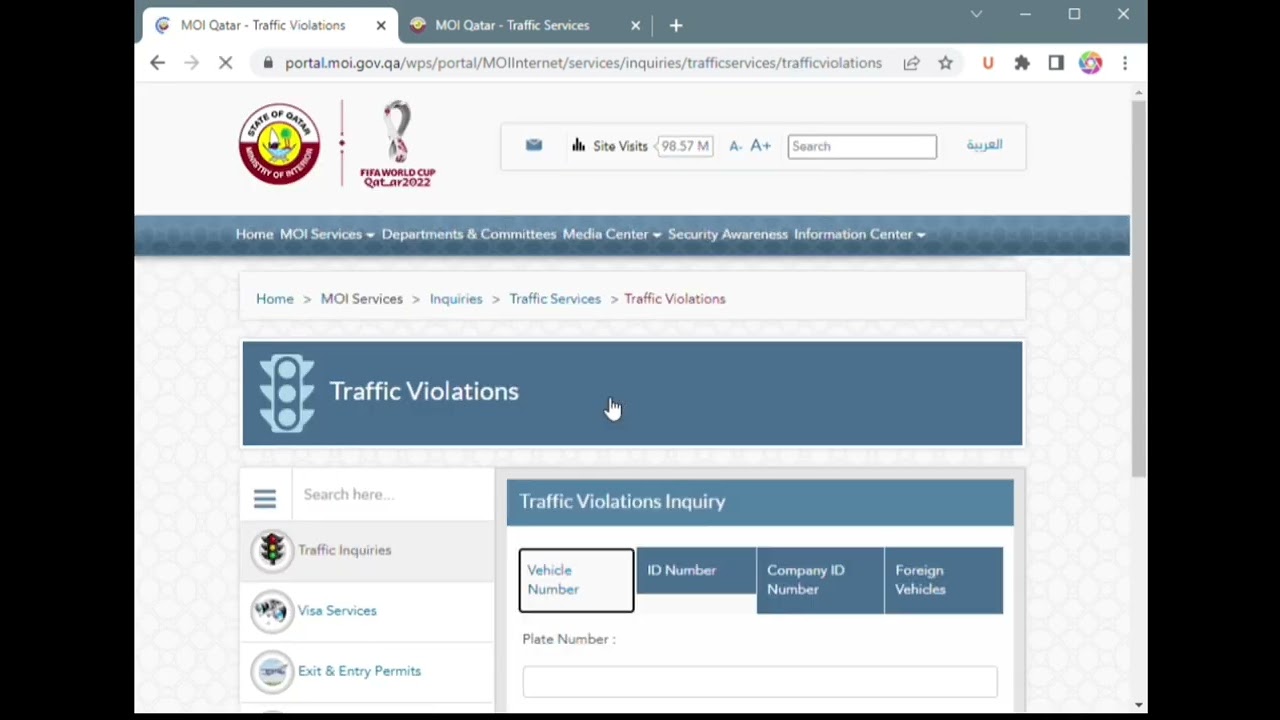
Task: Increase font size with A+ button
Action: 761,146
